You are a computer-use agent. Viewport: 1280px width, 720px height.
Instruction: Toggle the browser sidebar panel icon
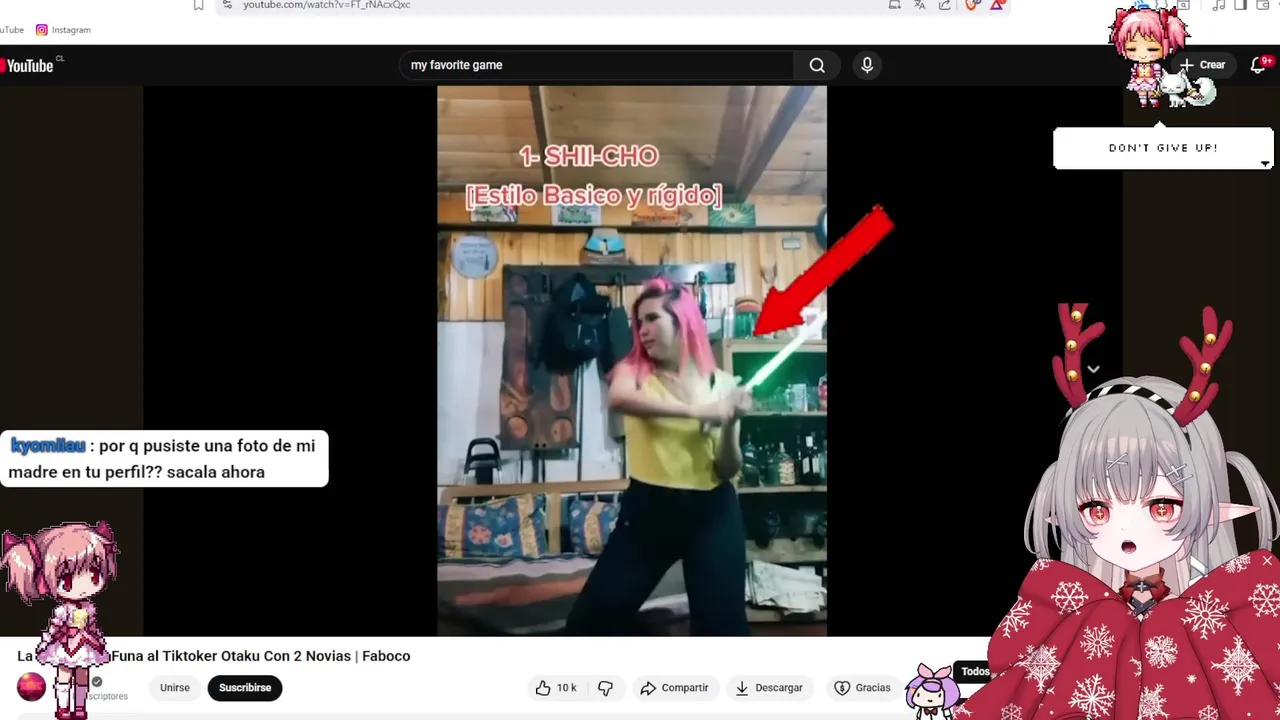pyautogui.click(x=1241, y=5)
